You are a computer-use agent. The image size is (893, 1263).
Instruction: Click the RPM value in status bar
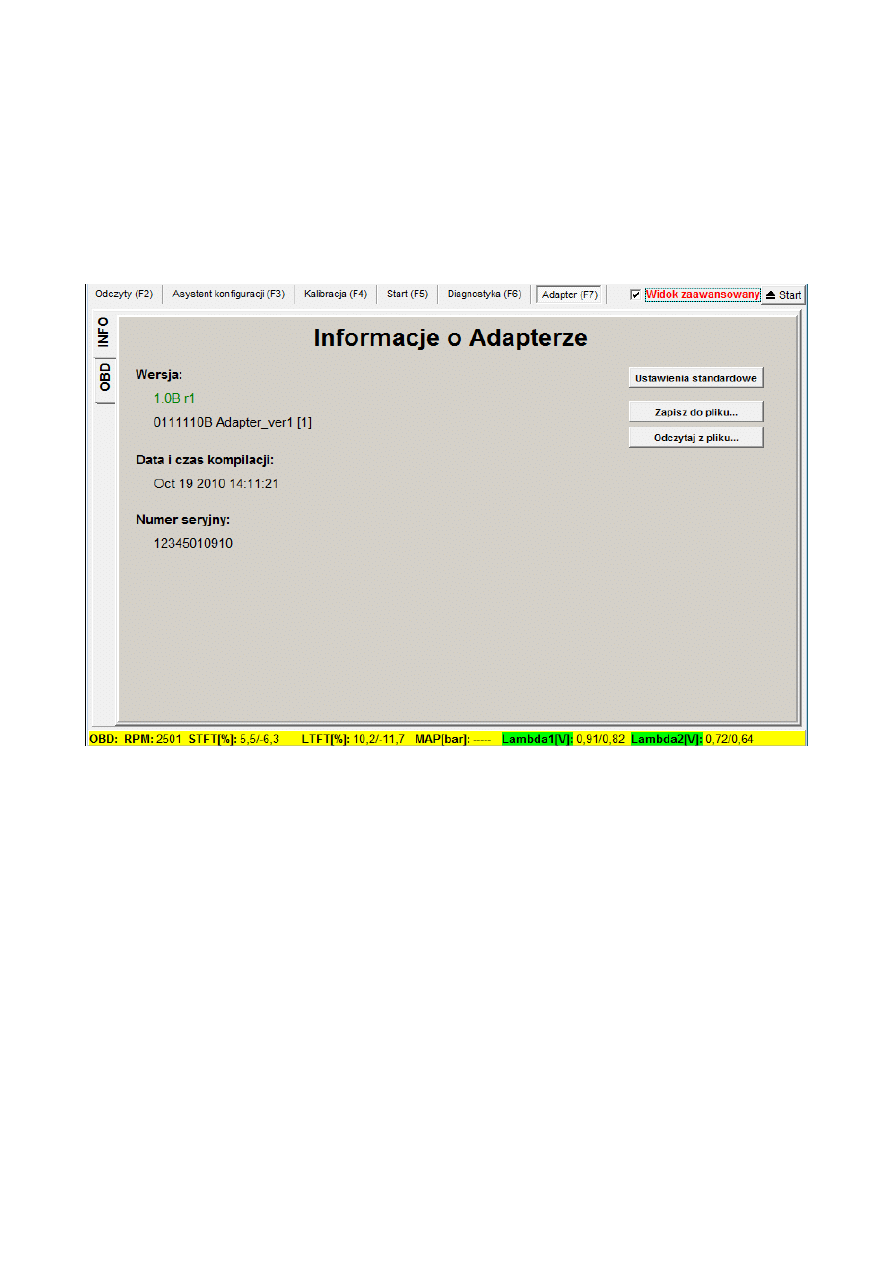pyautogui.click(x=168, y=739)
